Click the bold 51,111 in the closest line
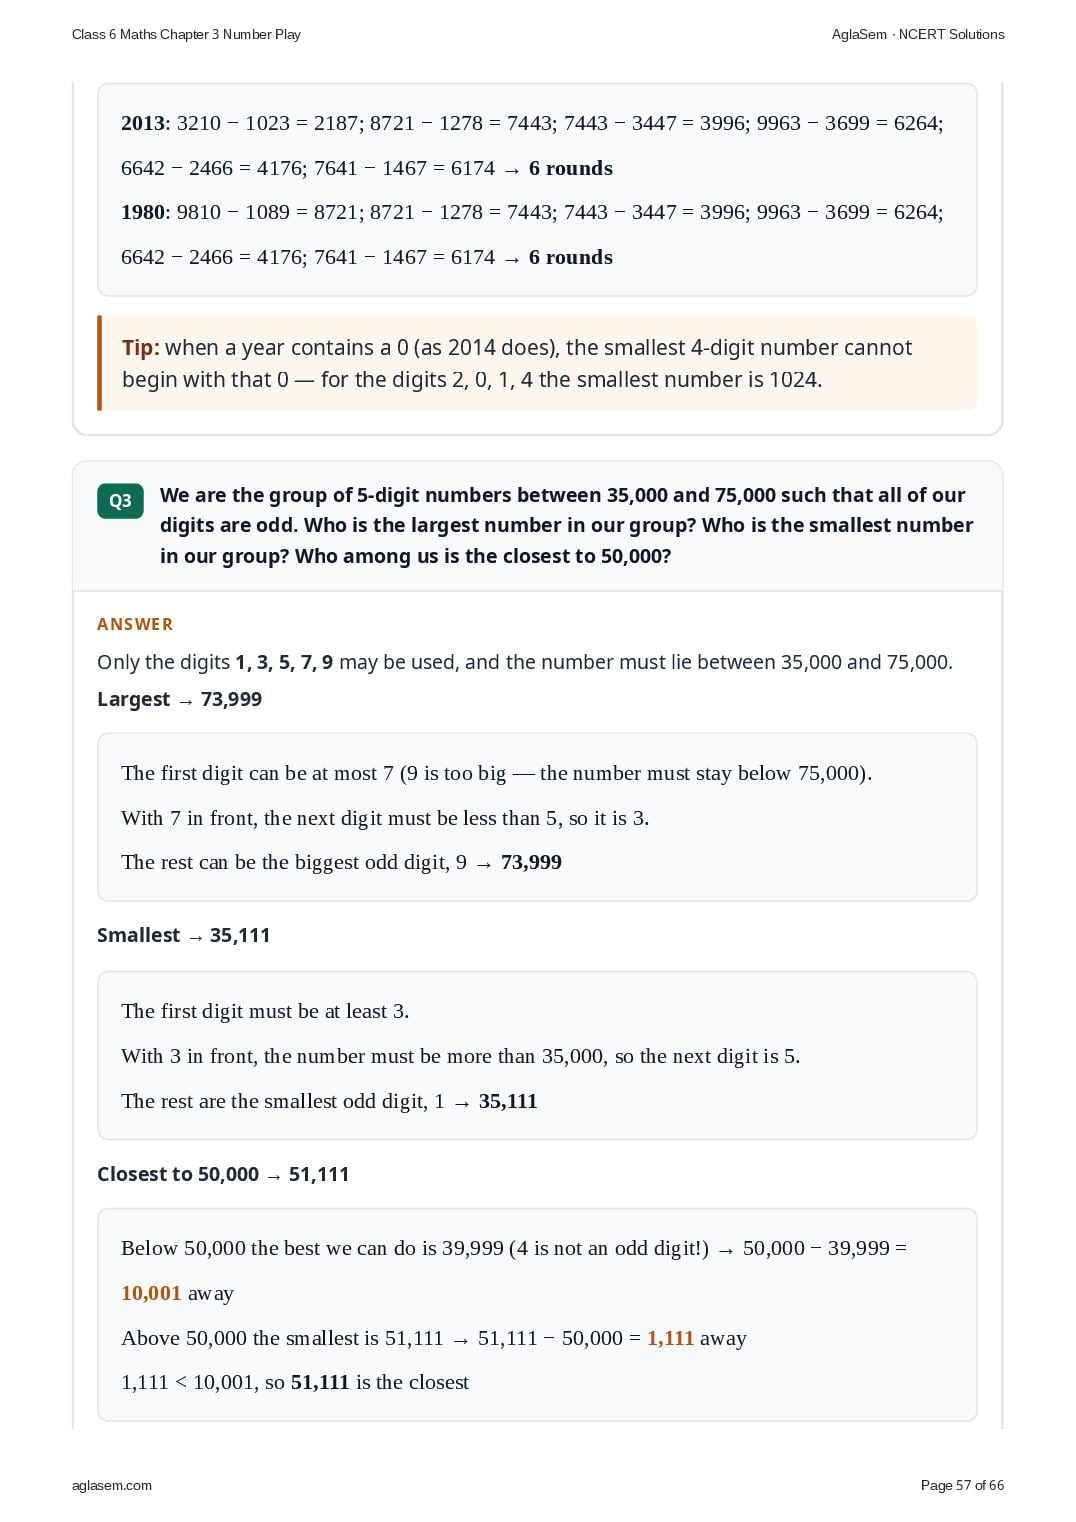The width and height of the screenshot is (1076, 1522). [320, 1382]
